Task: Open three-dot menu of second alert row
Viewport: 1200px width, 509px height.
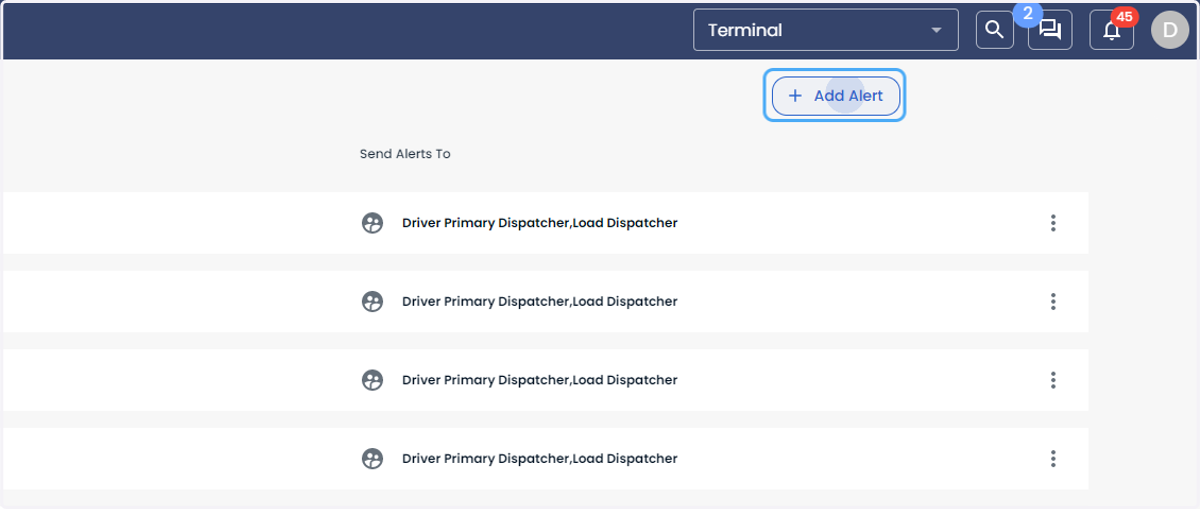Action: pos(1053,301)
